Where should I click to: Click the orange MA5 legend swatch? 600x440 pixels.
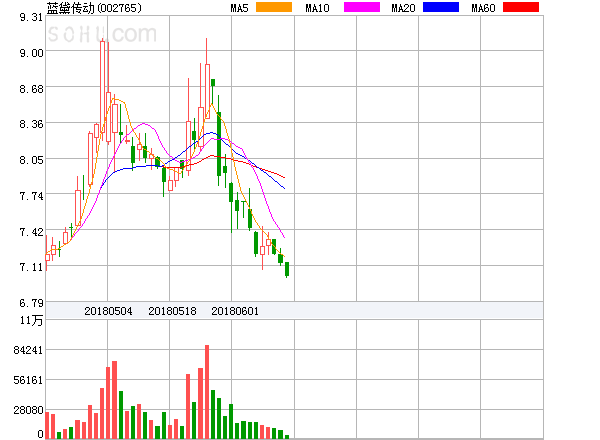tap(274, 7)
